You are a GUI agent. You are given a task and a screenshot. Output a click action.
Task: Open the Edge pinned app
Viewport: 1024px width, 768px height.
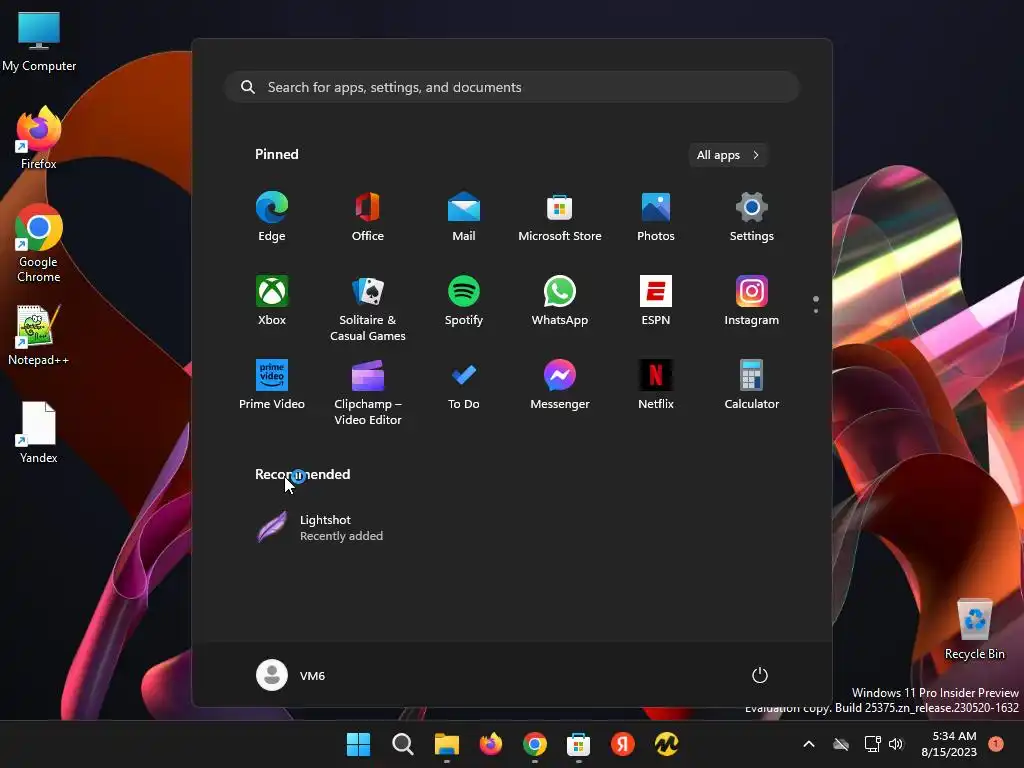272,217
